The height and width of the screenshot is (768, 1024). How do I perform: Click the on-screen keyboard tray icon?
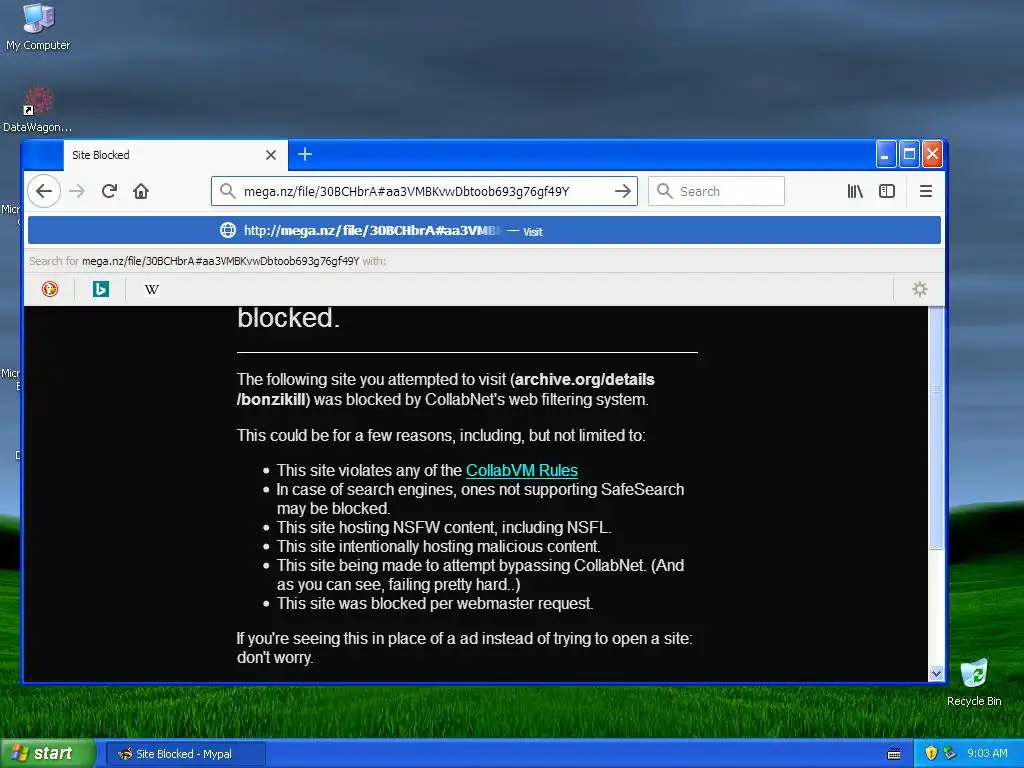(x=894, y=754)
